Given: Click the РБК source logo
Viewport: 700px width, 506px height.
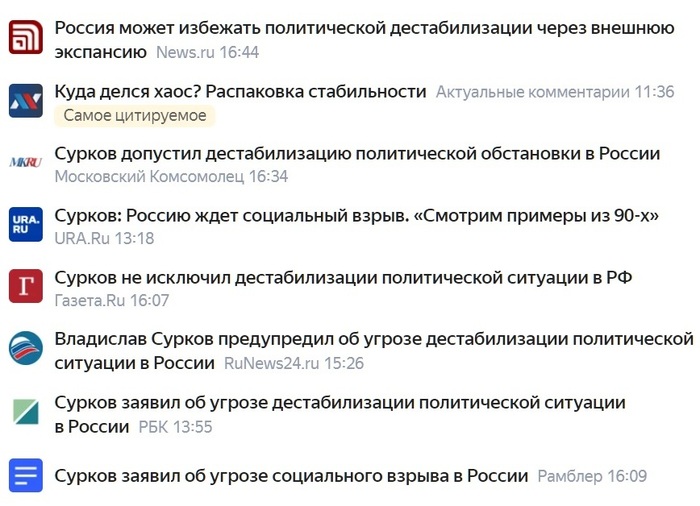Looking at the screenshot, I should coord(25,411).
